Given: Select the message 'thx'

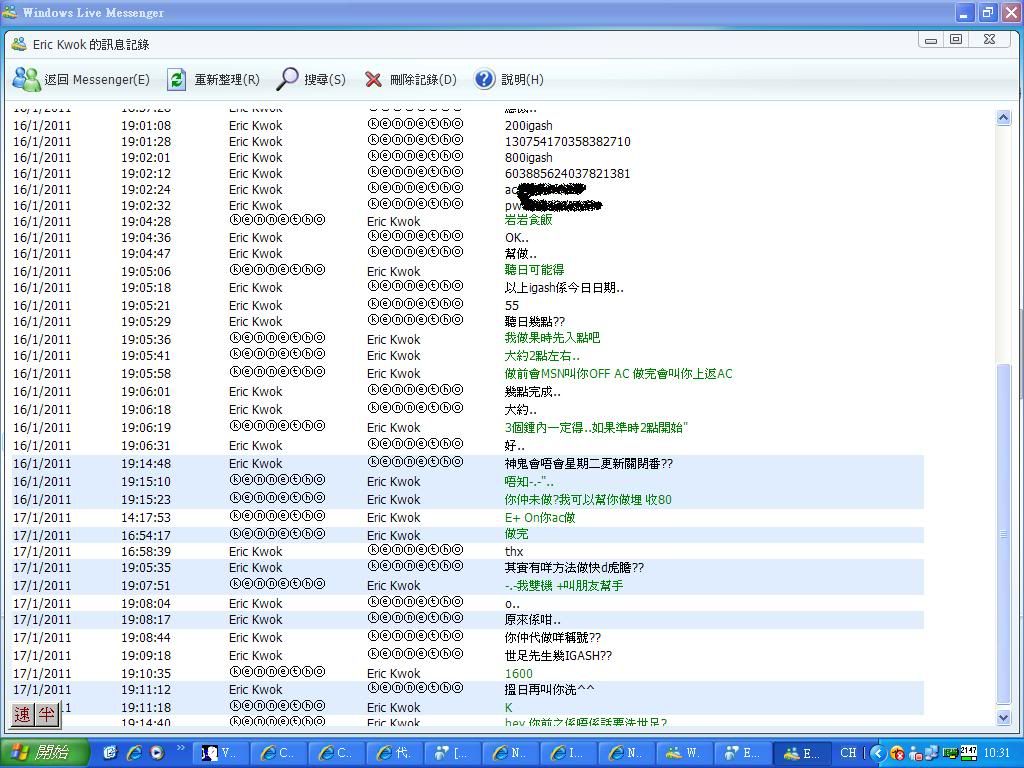Looking at the screenshot, I should tap(514, 551).
